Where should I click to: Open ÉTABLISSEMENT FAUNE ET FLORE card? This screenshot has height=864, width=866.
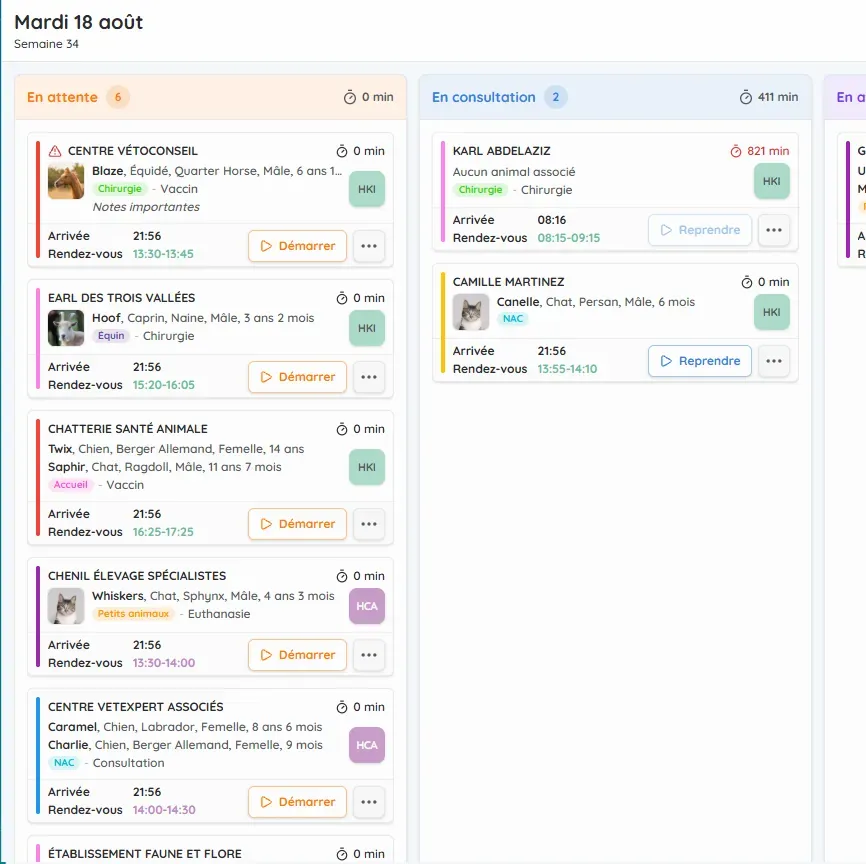click(x=210, y=851)
